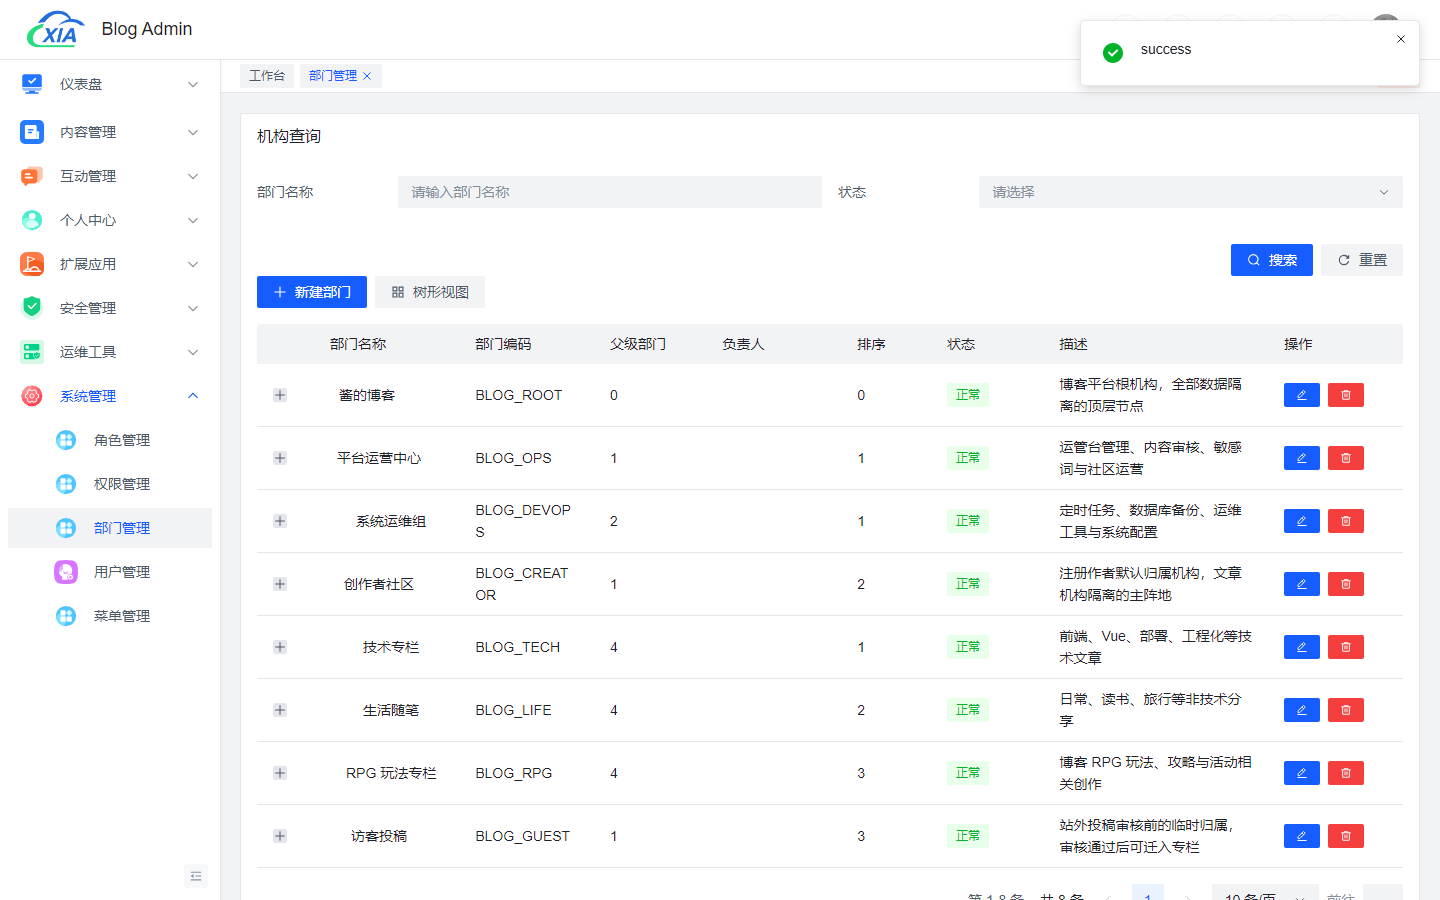Expand the RPG 玩法专栏 tree row
1440x900 pixels.
click(x=280, y=773)
